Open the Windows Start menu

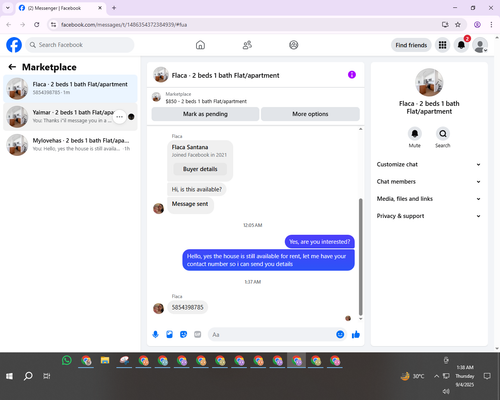9,376
